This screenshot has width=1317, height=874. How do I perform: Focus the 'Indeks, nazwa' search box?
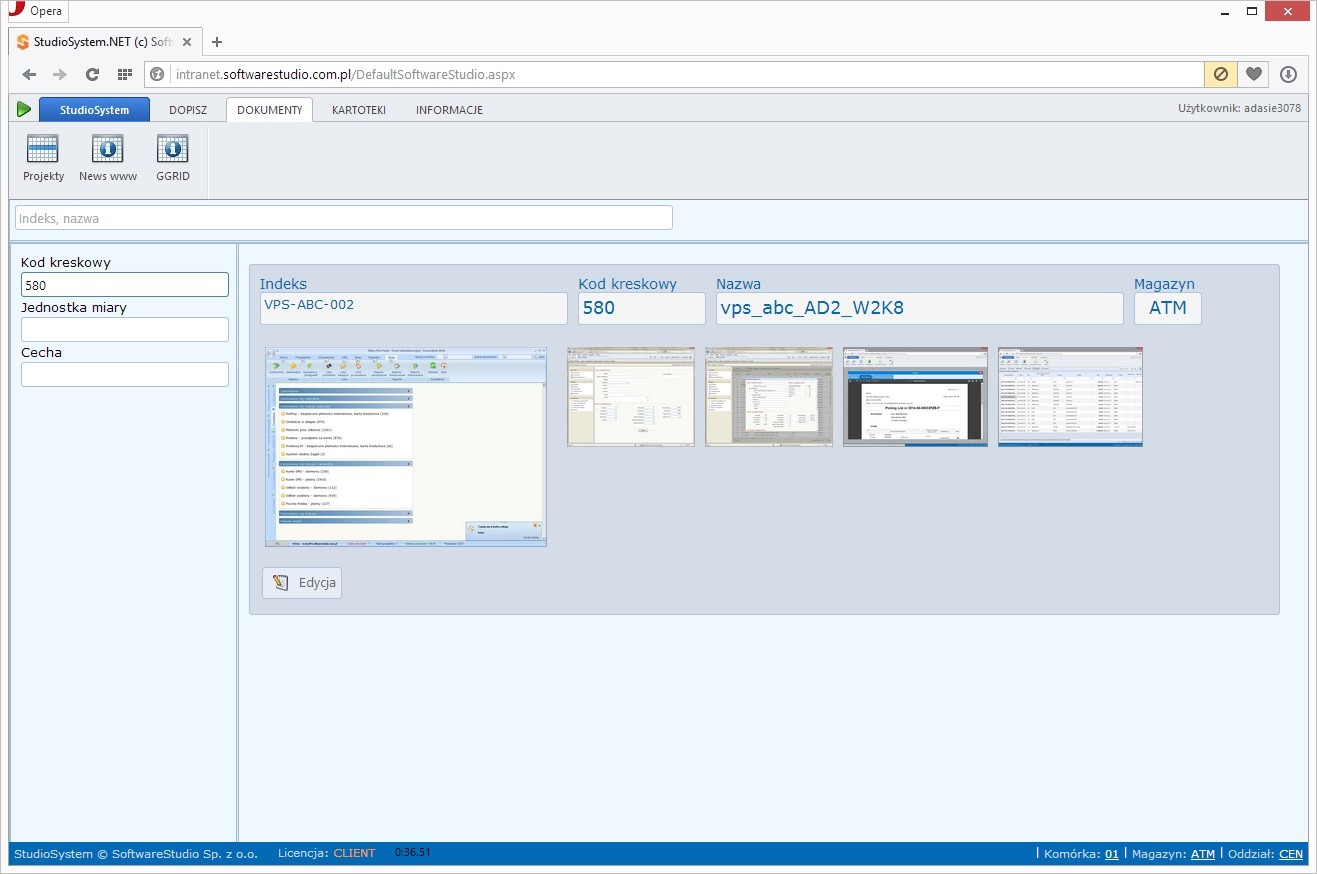pos(344,218)
